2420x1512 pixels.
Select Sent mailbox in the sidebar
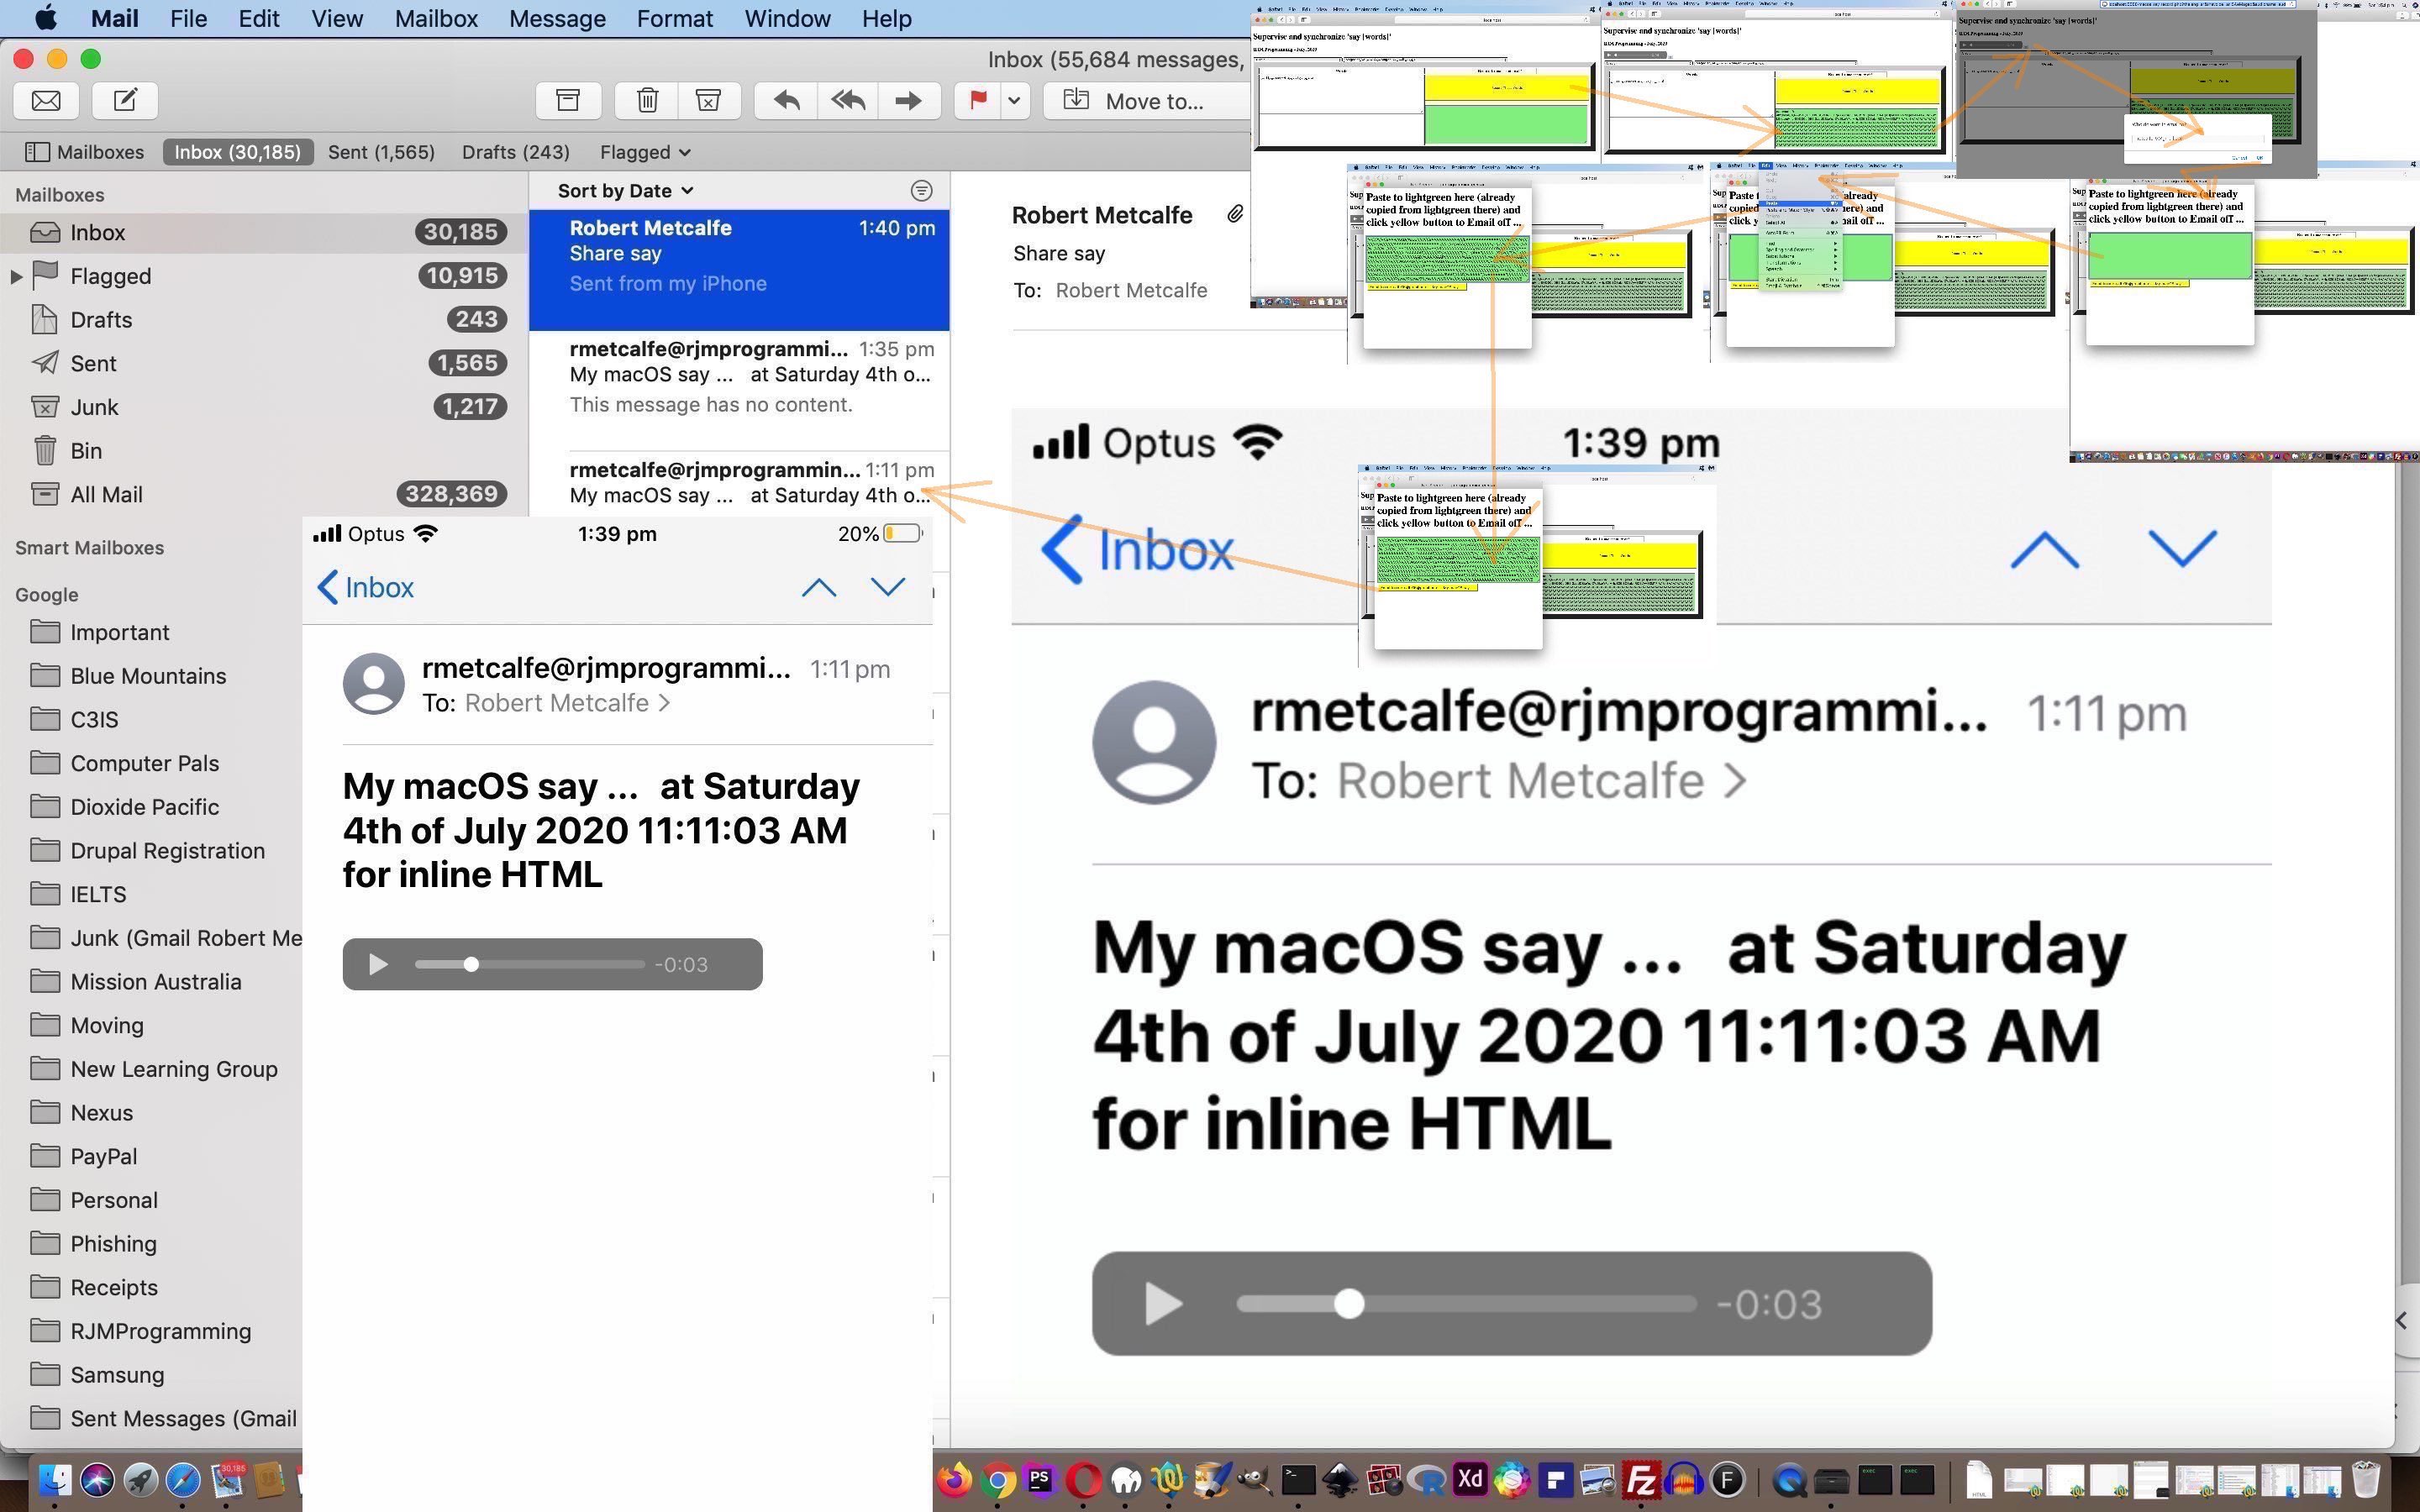coord(264,363)
